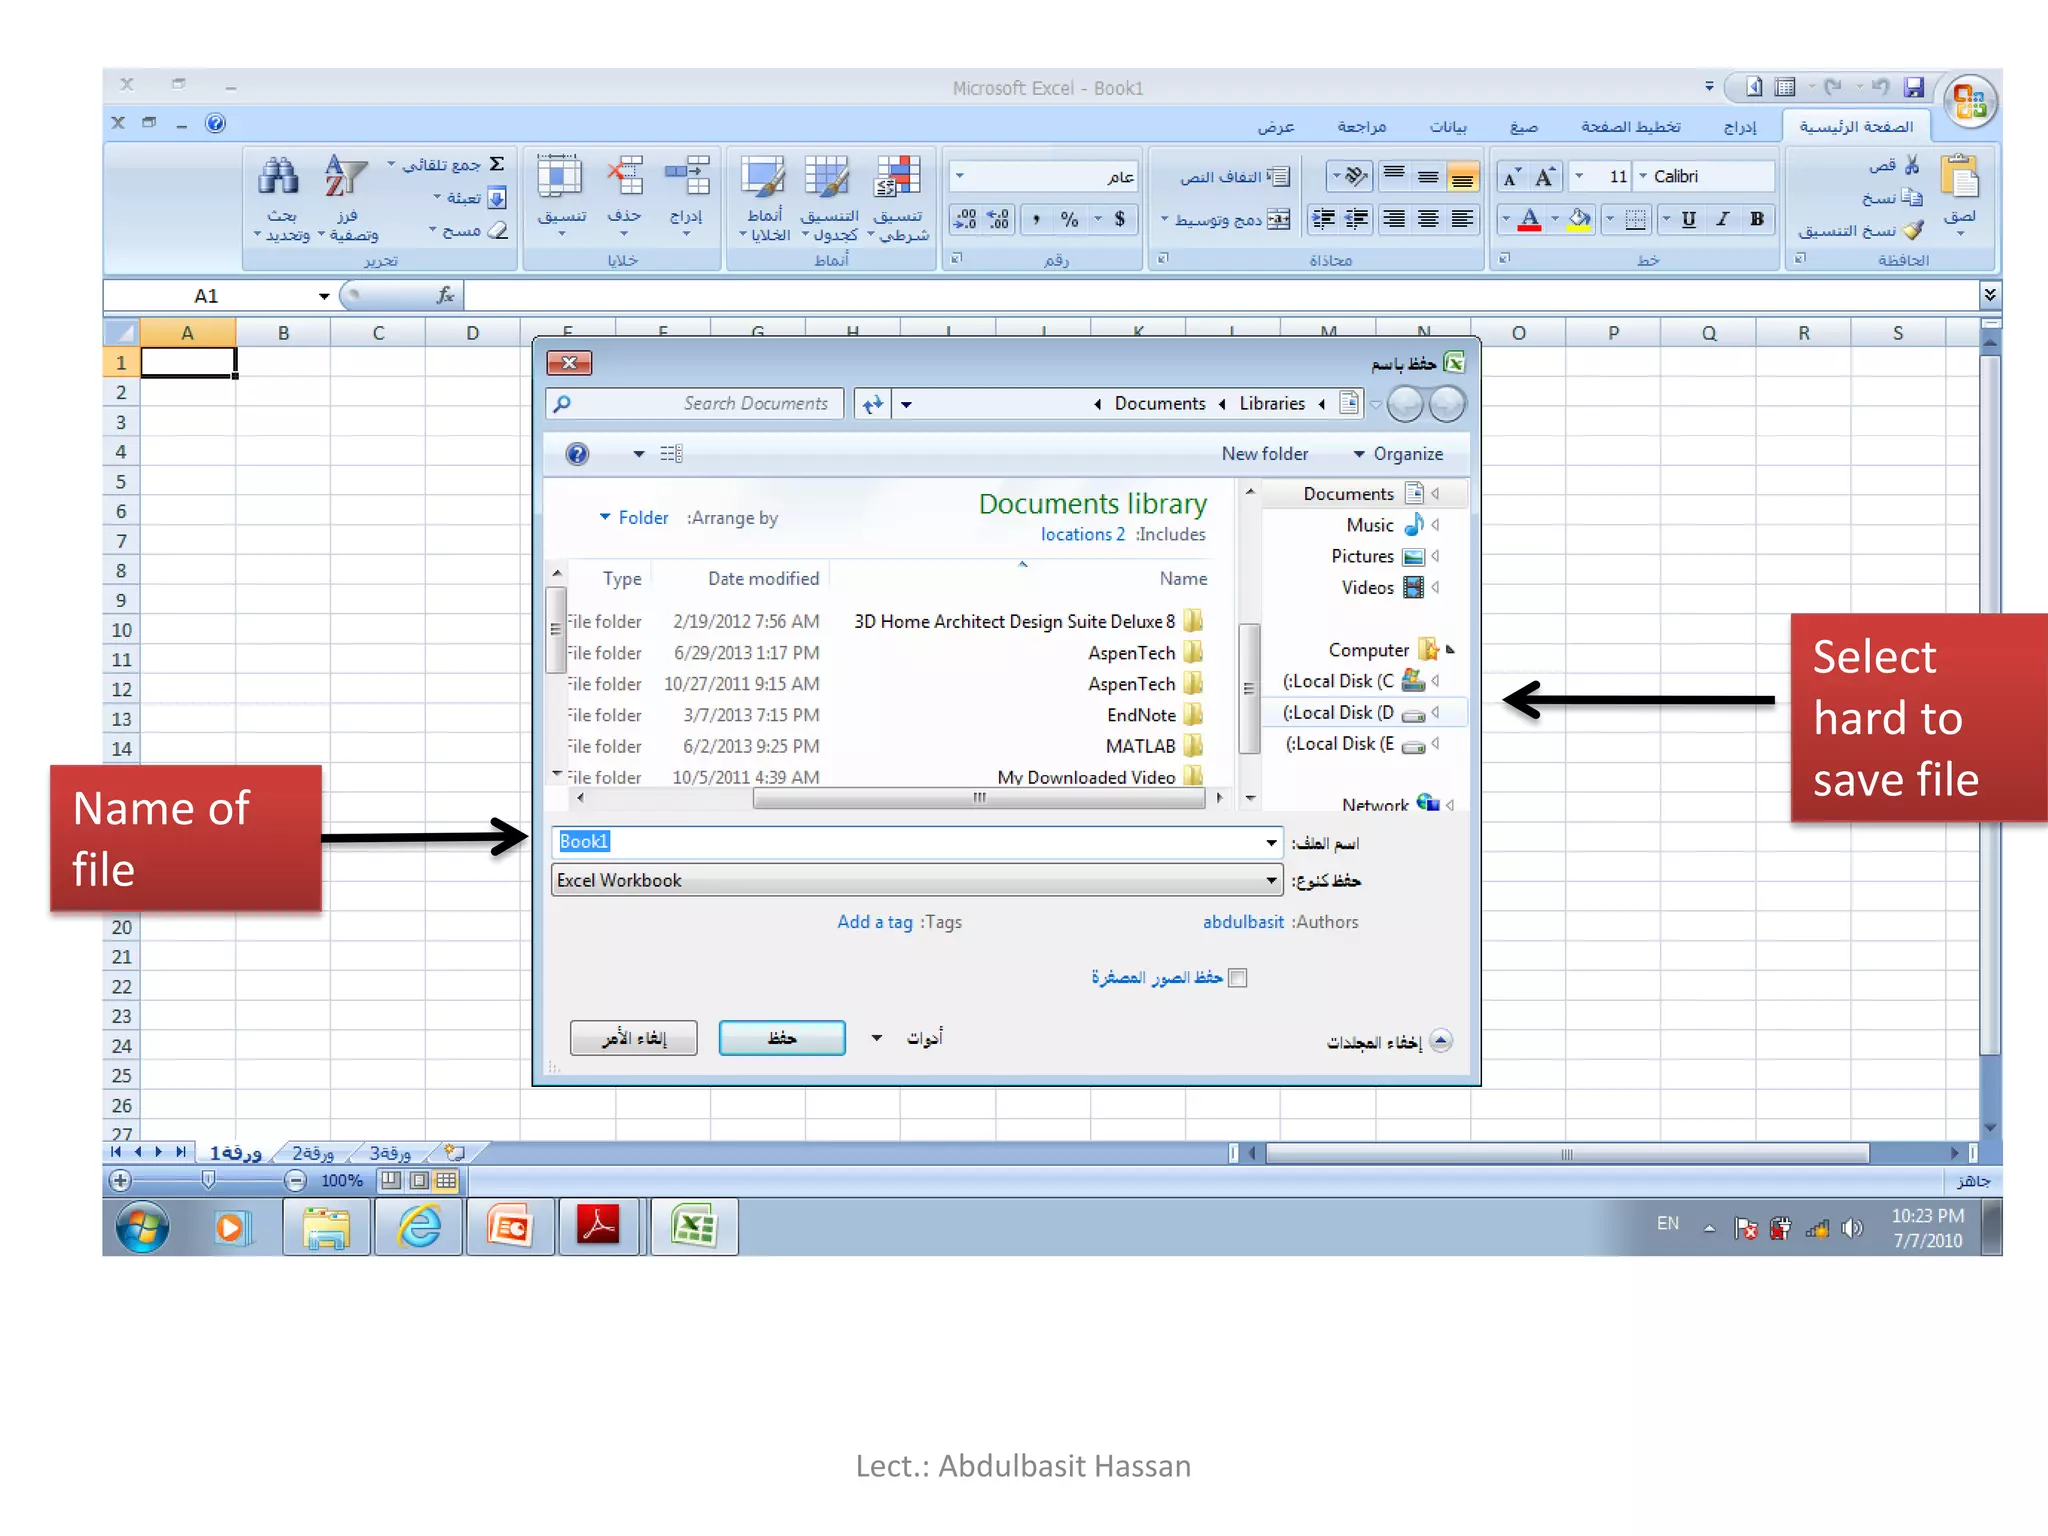Click the Add a tag link
The height and width of the screenshot is (1536, 2048).
(x=874, y=922)
